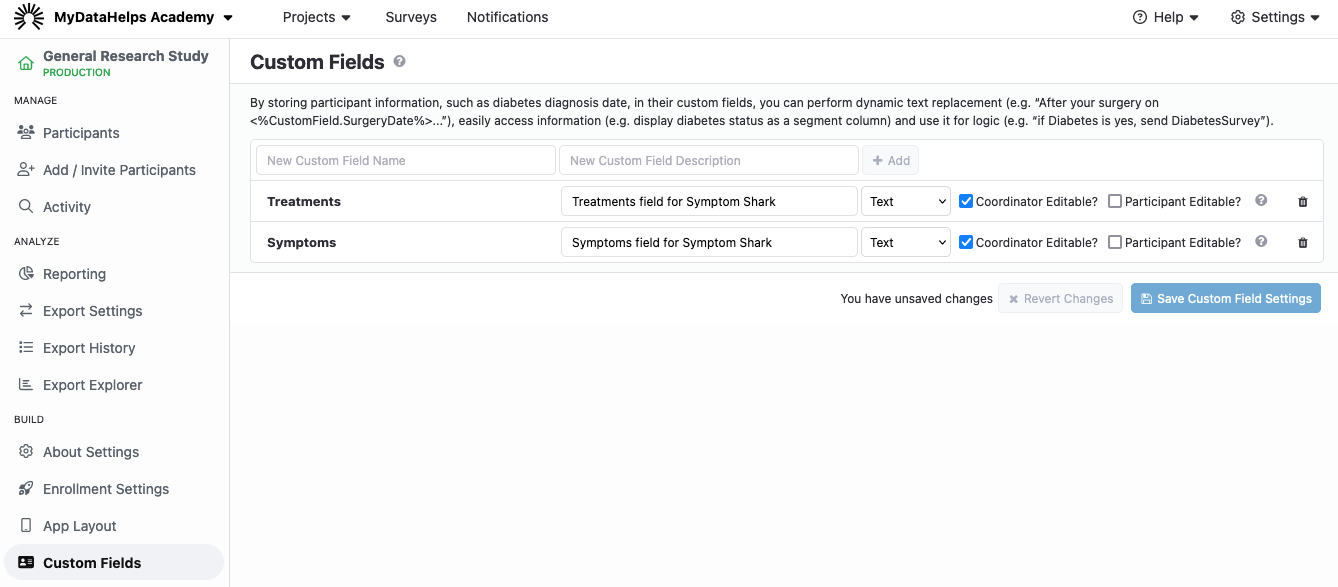Click the green home icon for study
This screenshot has height=587, width=1338.
click(x=26, y=64)
